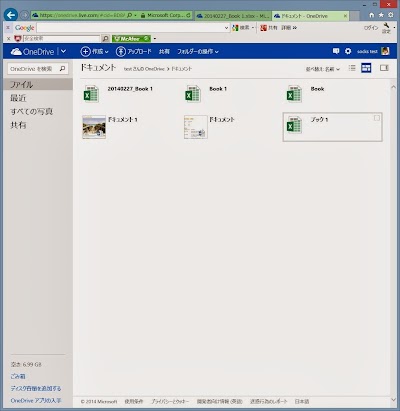Open the settings gear in OneDrive header
Image resolution: width=400 pixels, height=411 pixels.
click(348, 51)
